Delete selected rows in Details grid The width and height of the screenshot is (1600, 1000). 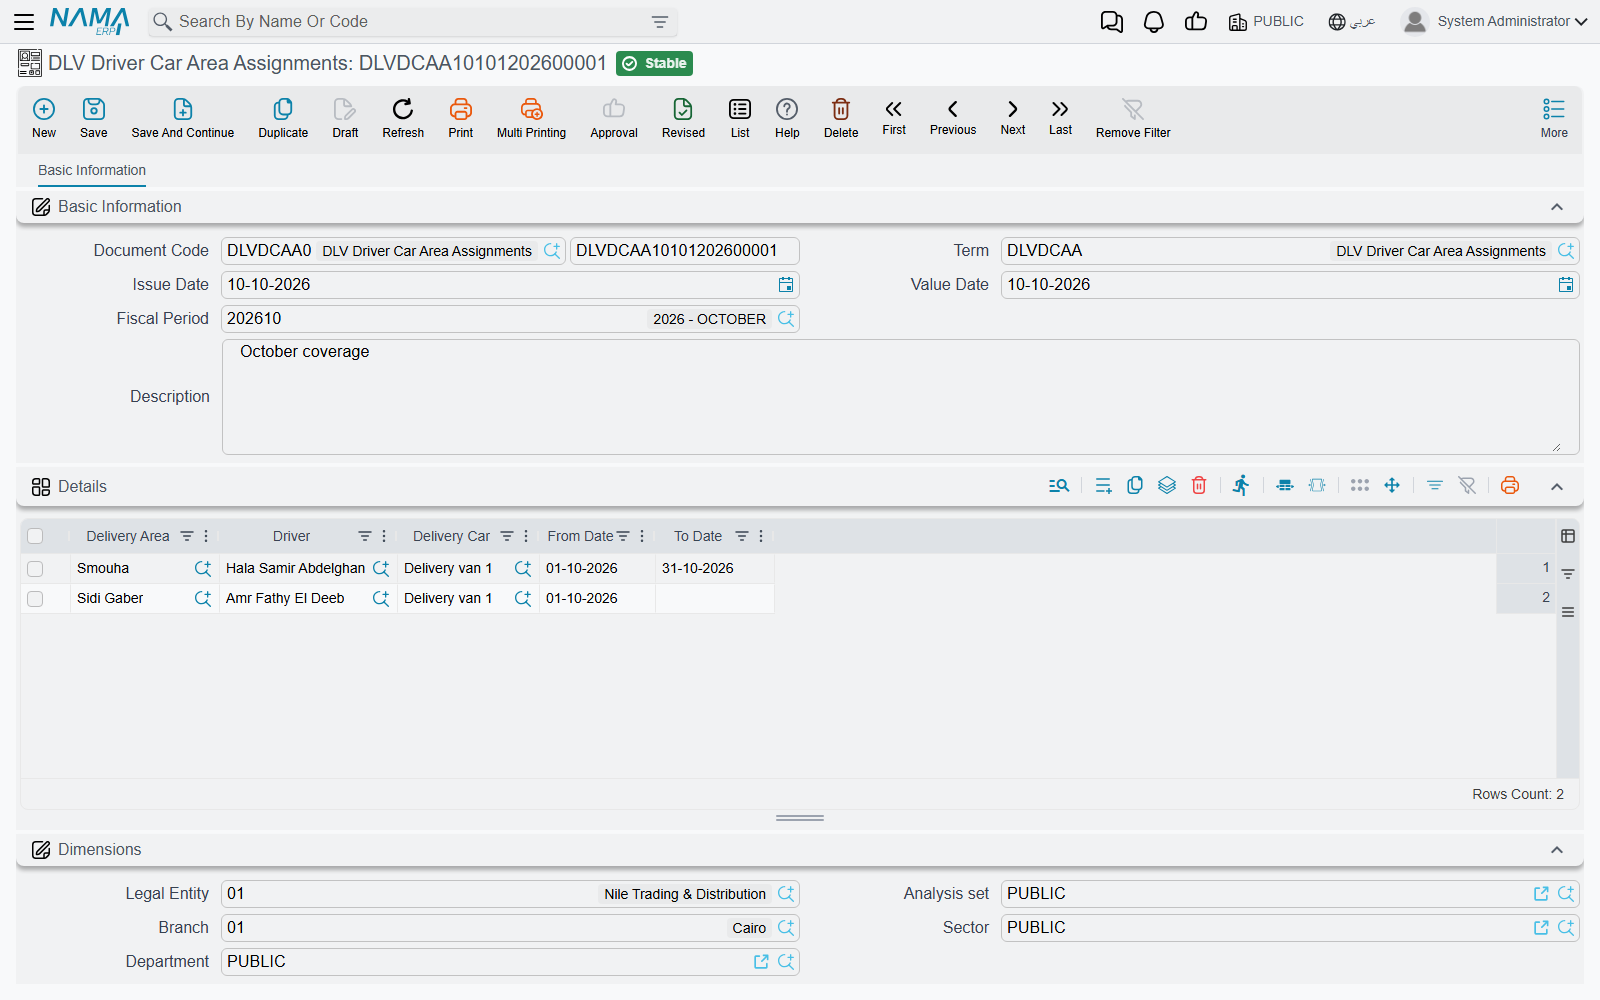point(1199,486)
